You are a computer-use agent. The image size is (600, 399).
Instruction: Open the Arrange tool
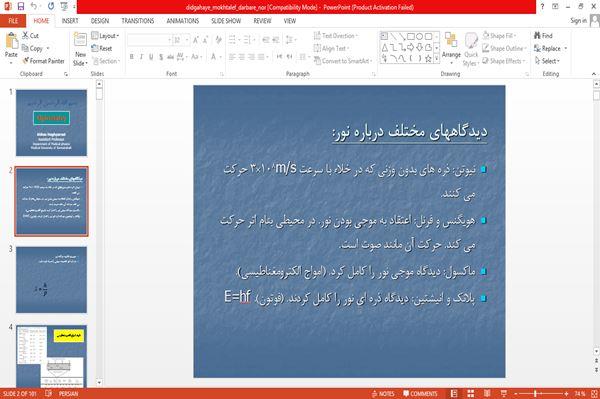[451, 48]
